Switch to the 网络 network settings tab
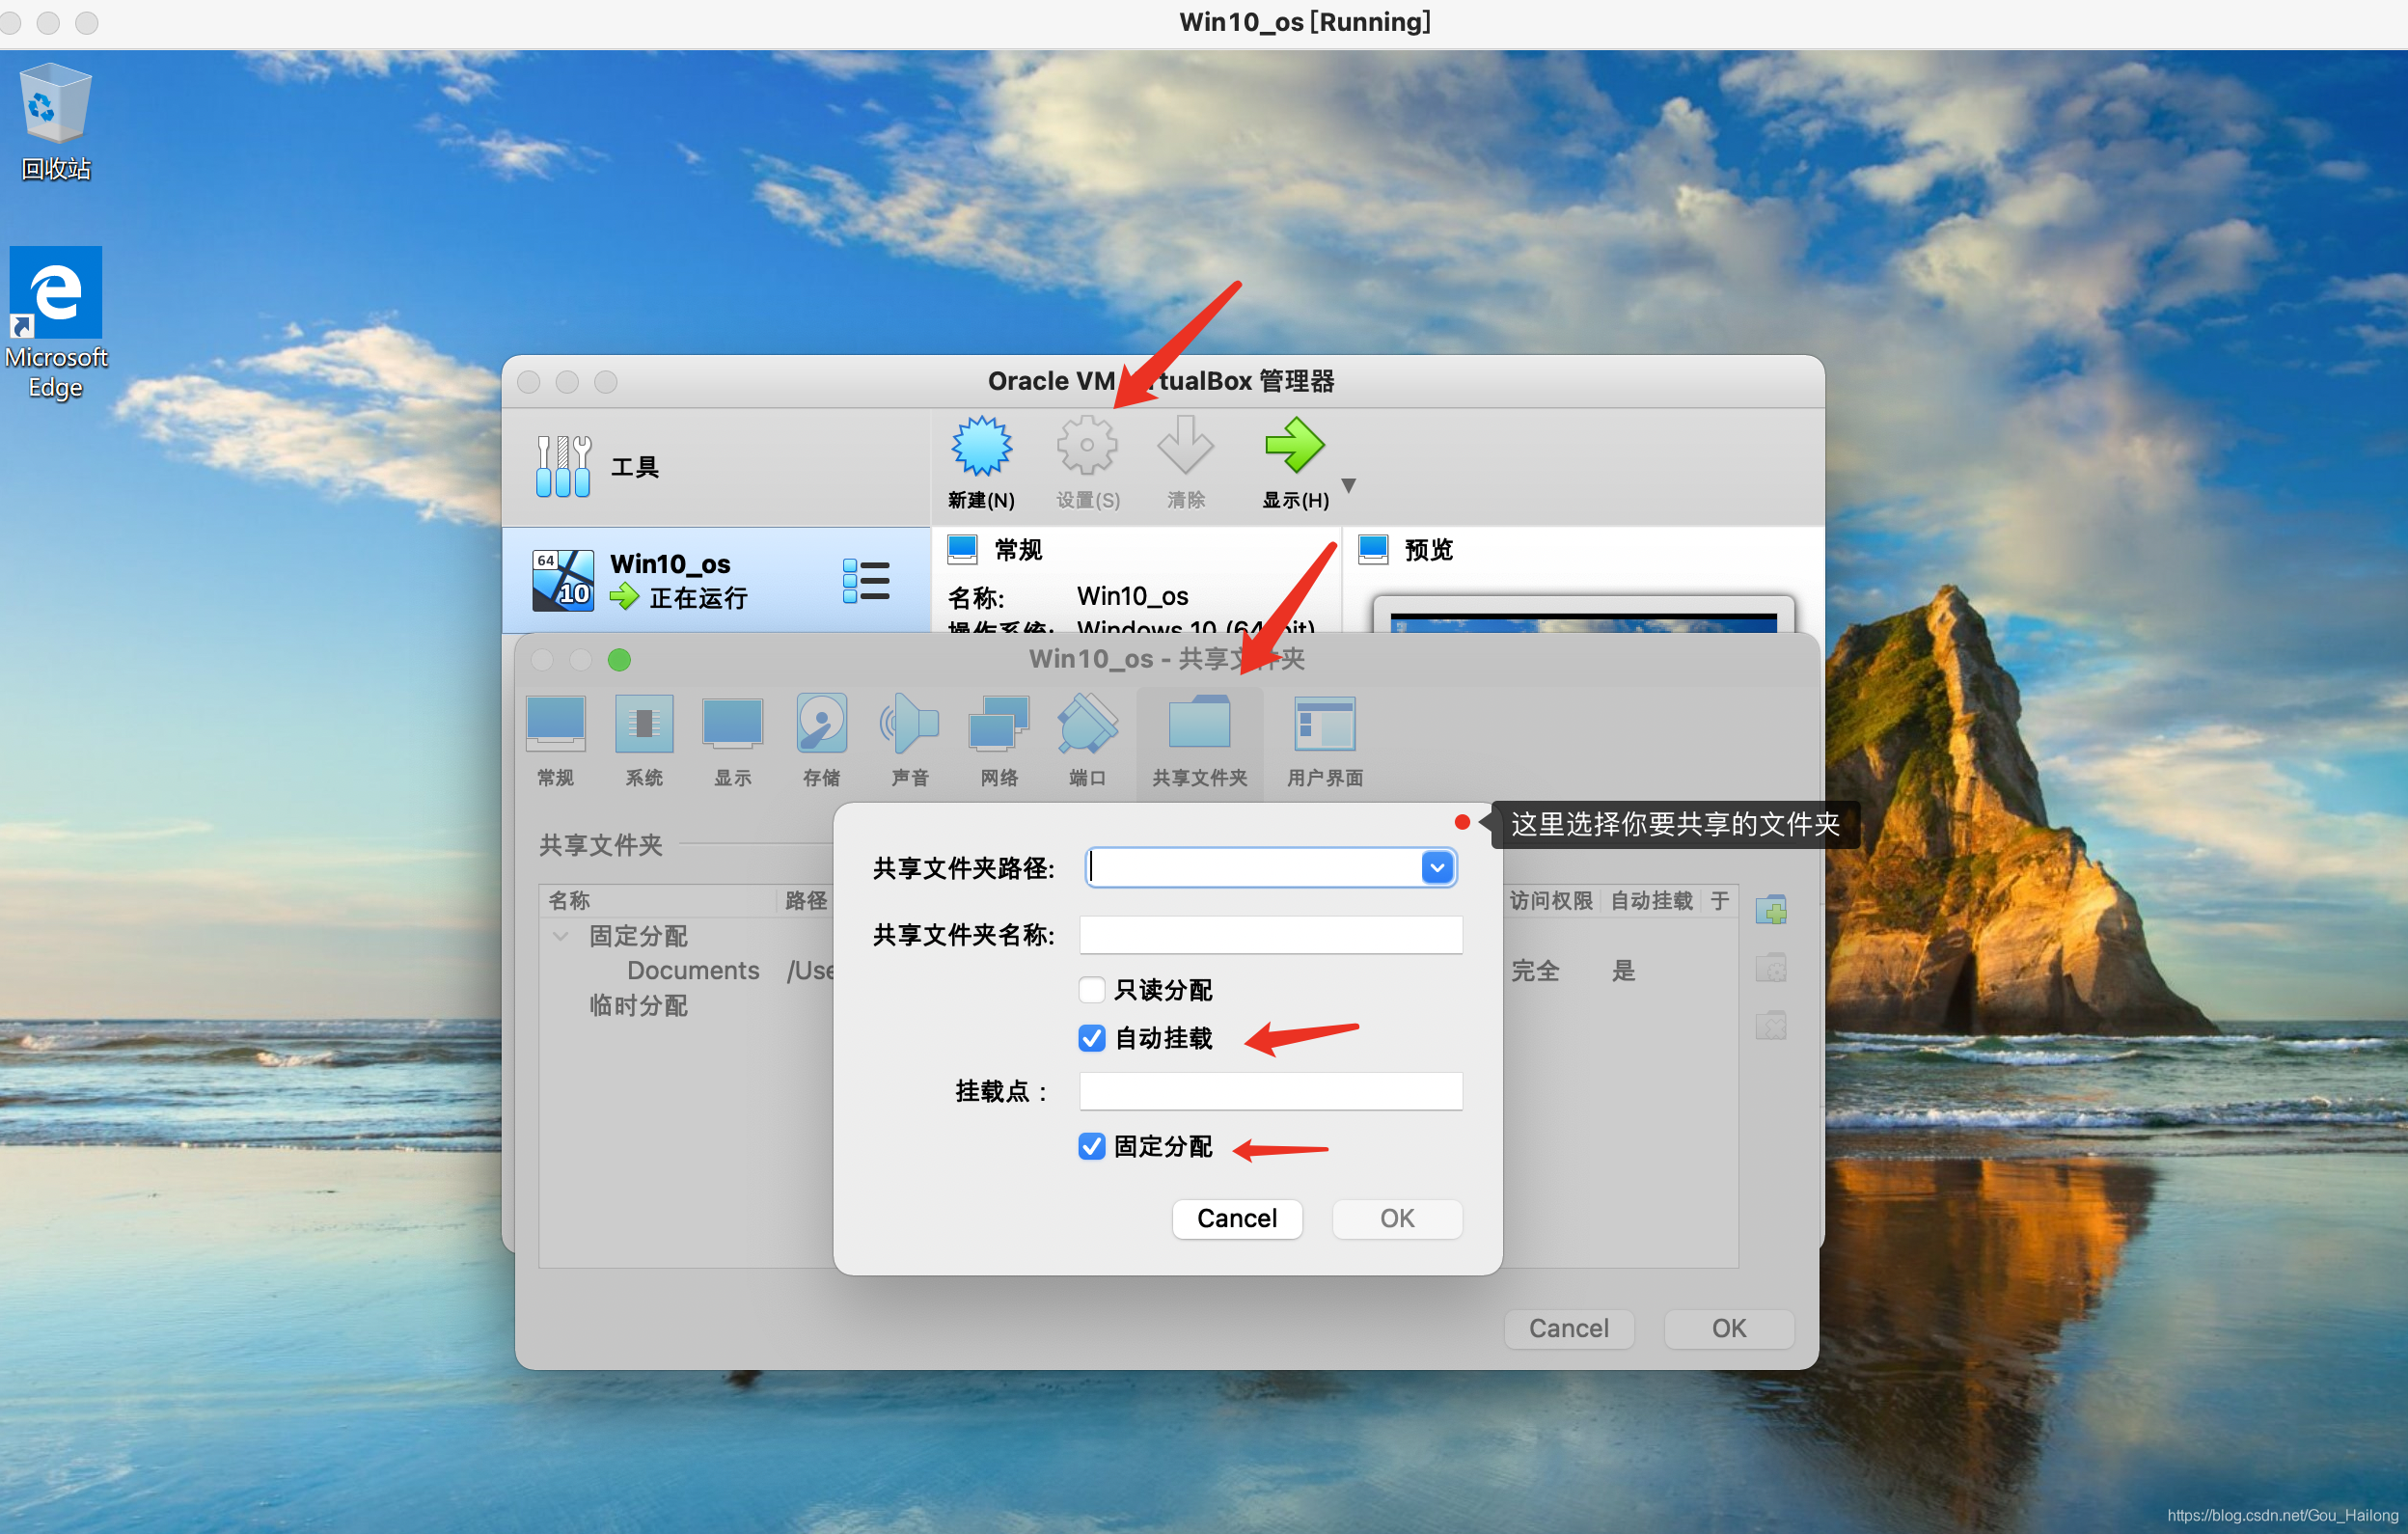Viewport: 2408px width, 1534px height. 998,741
